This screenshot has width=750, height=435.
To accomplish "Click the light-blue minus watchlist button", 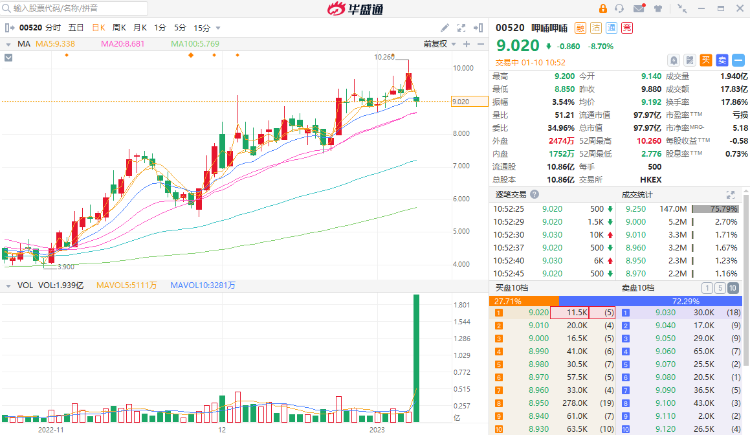I will (739, 60).
